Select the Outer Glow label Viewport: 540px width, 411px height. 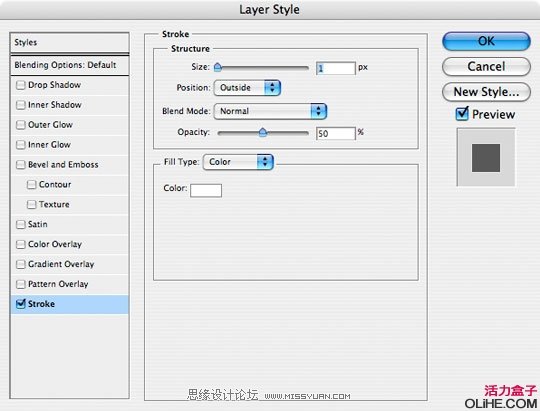click(50, 125)
